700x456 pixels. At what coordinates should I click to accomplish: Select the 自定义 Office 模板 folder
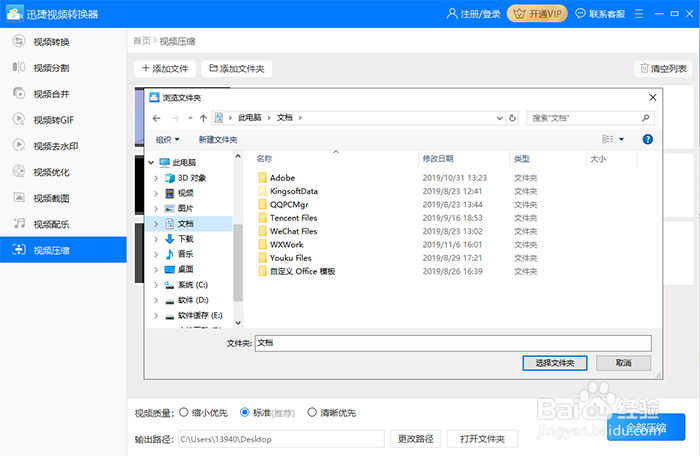302,272
